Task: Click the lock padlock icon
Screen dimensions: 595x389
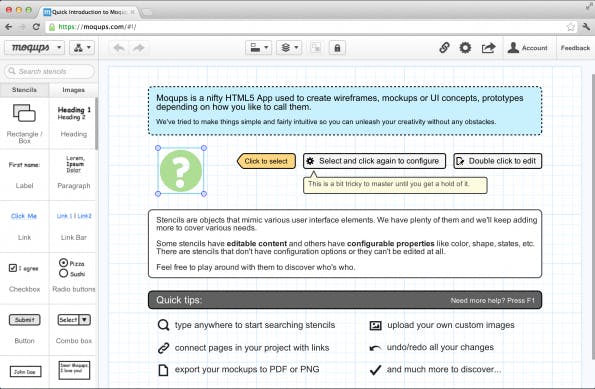Action: 337,48
